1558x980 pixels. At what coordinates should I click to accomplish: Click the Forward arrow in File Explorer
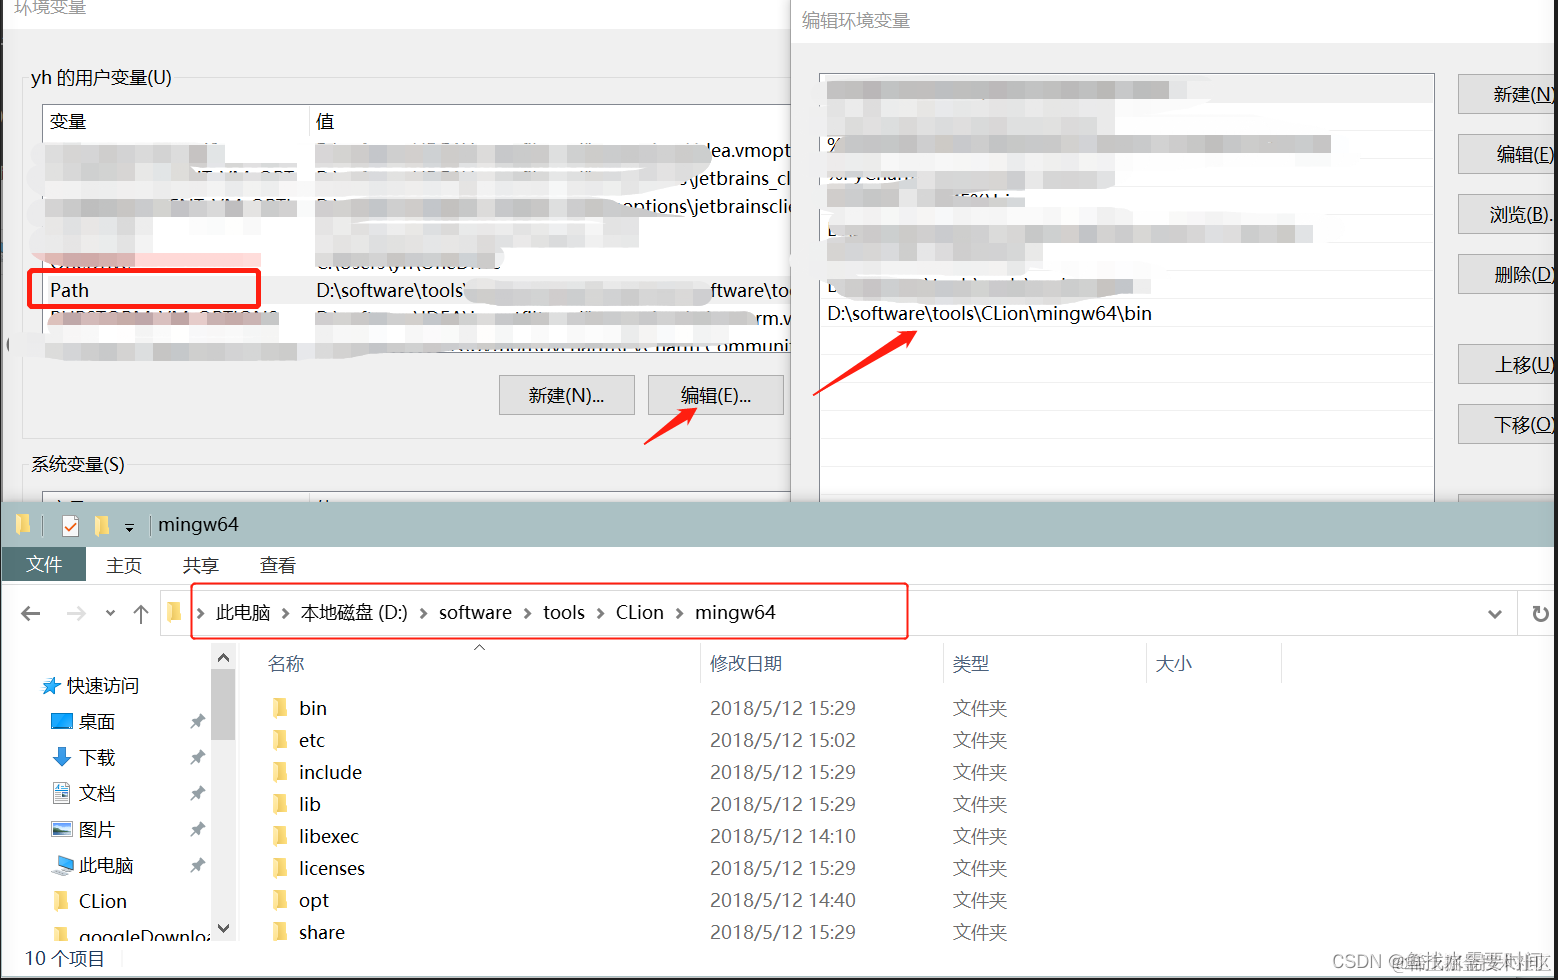point(76,613)
